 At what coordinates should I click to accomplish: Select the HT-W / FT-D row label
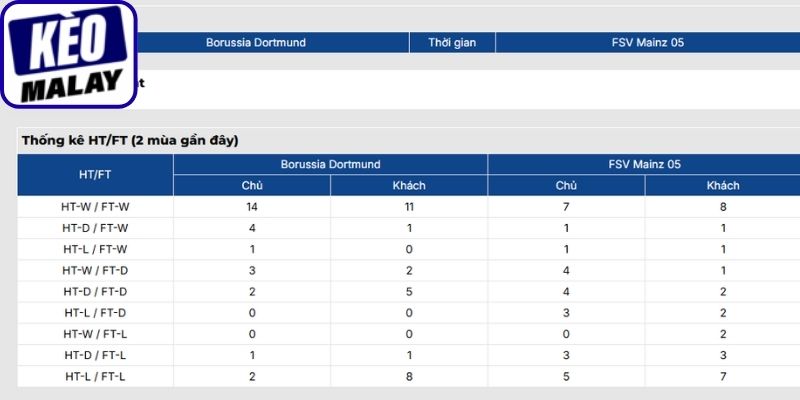(95, 270)
